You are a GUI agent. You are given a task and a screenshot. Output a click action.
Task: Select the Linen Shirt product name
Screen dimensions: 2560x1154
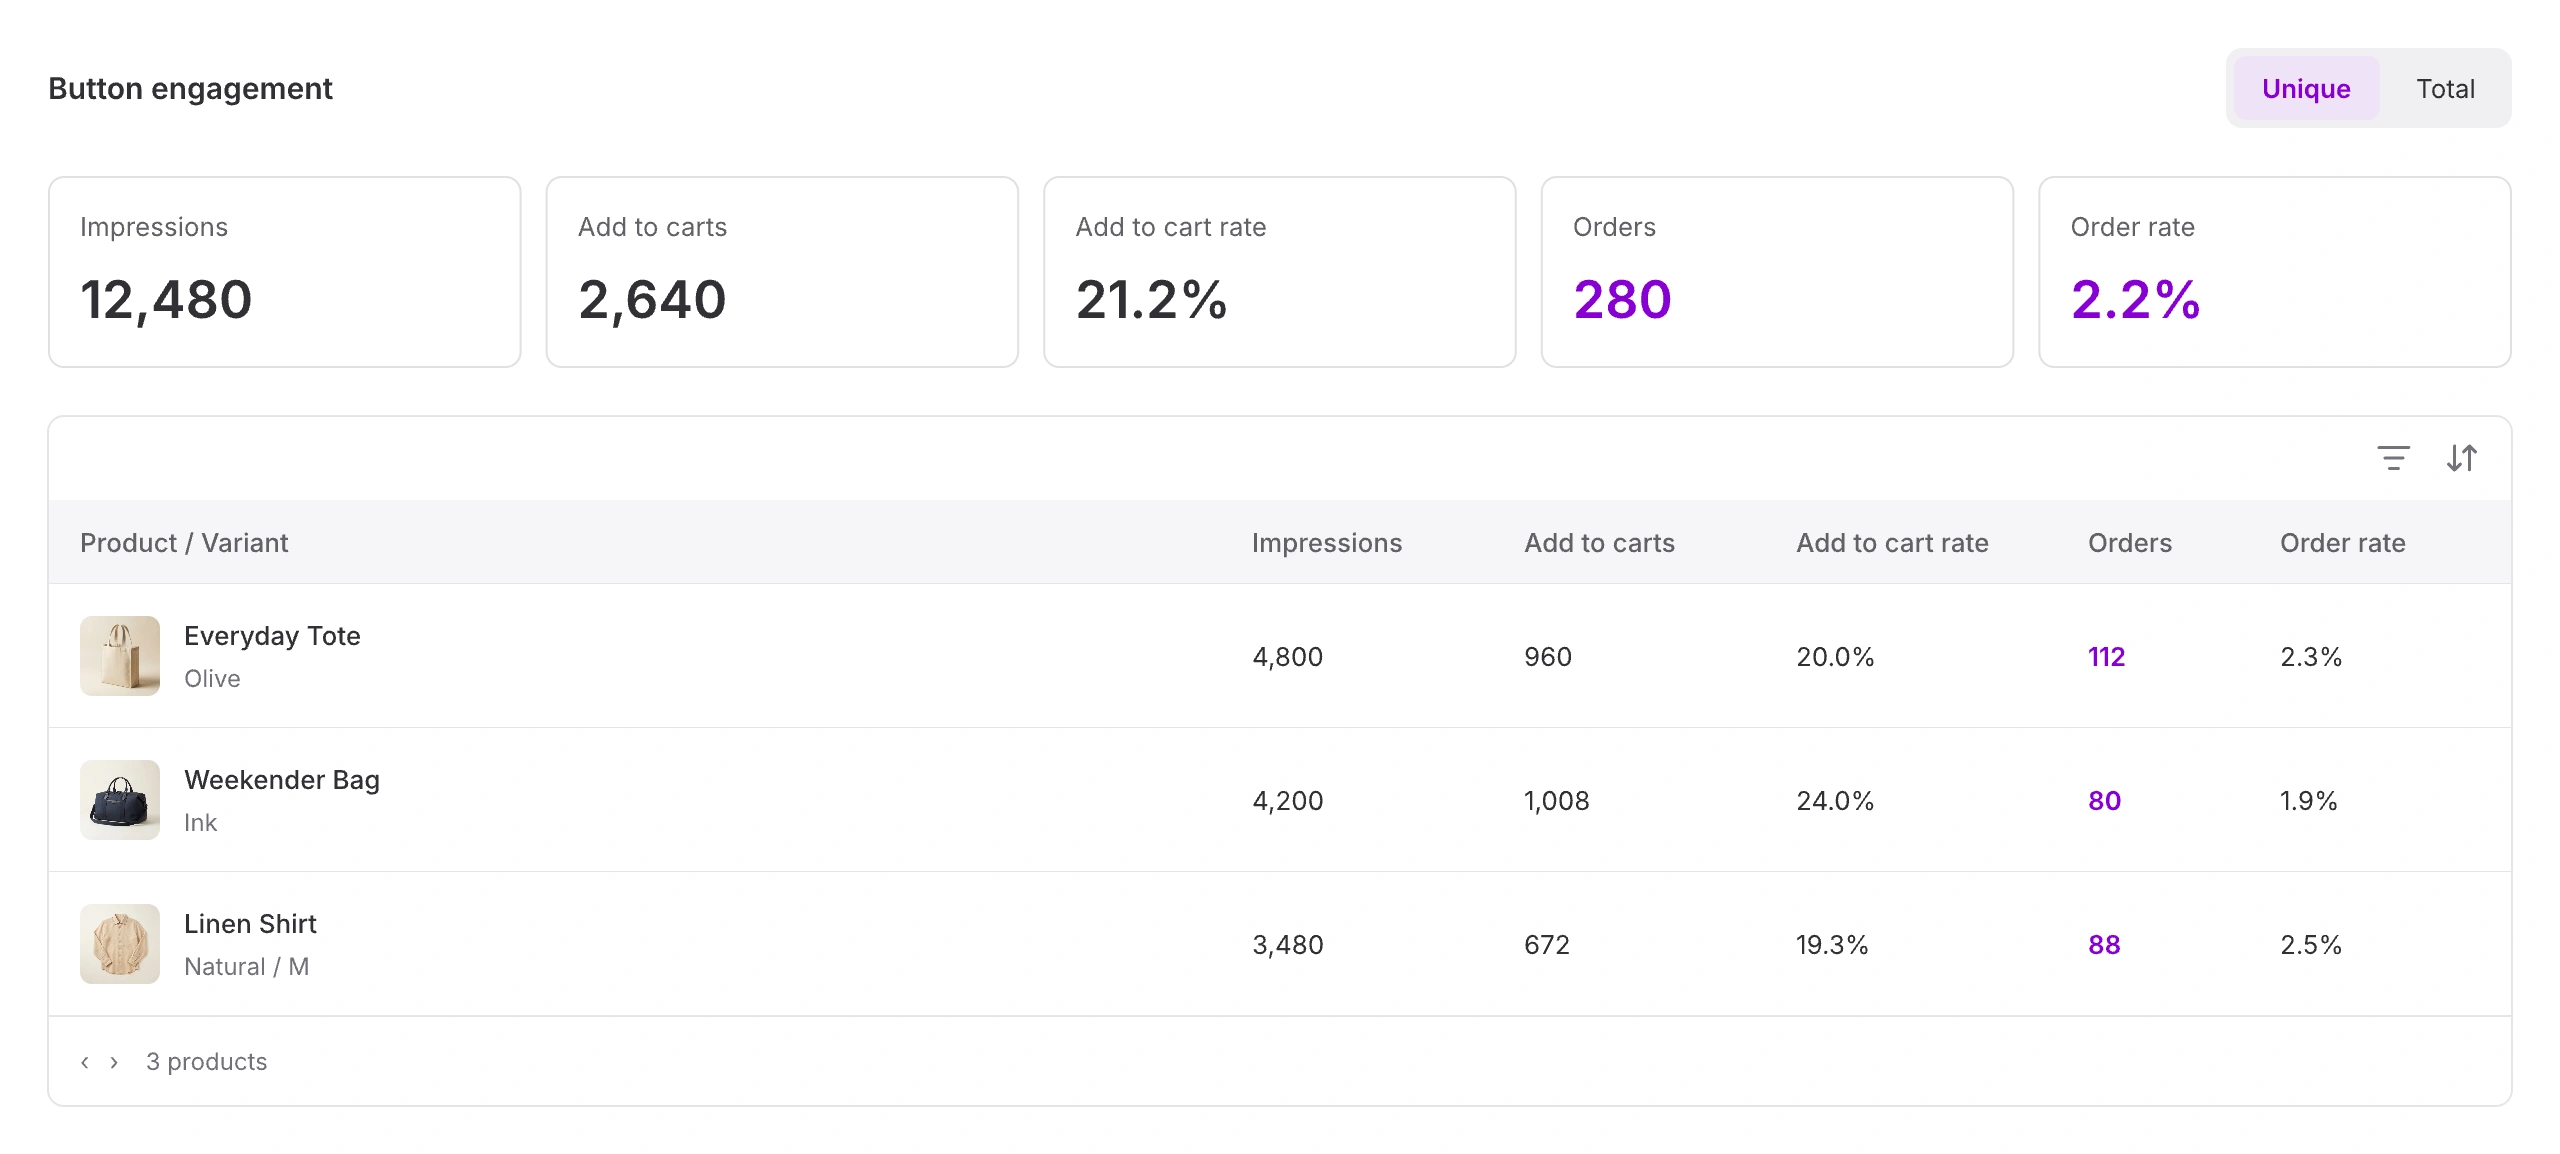(x=250, y=924)
